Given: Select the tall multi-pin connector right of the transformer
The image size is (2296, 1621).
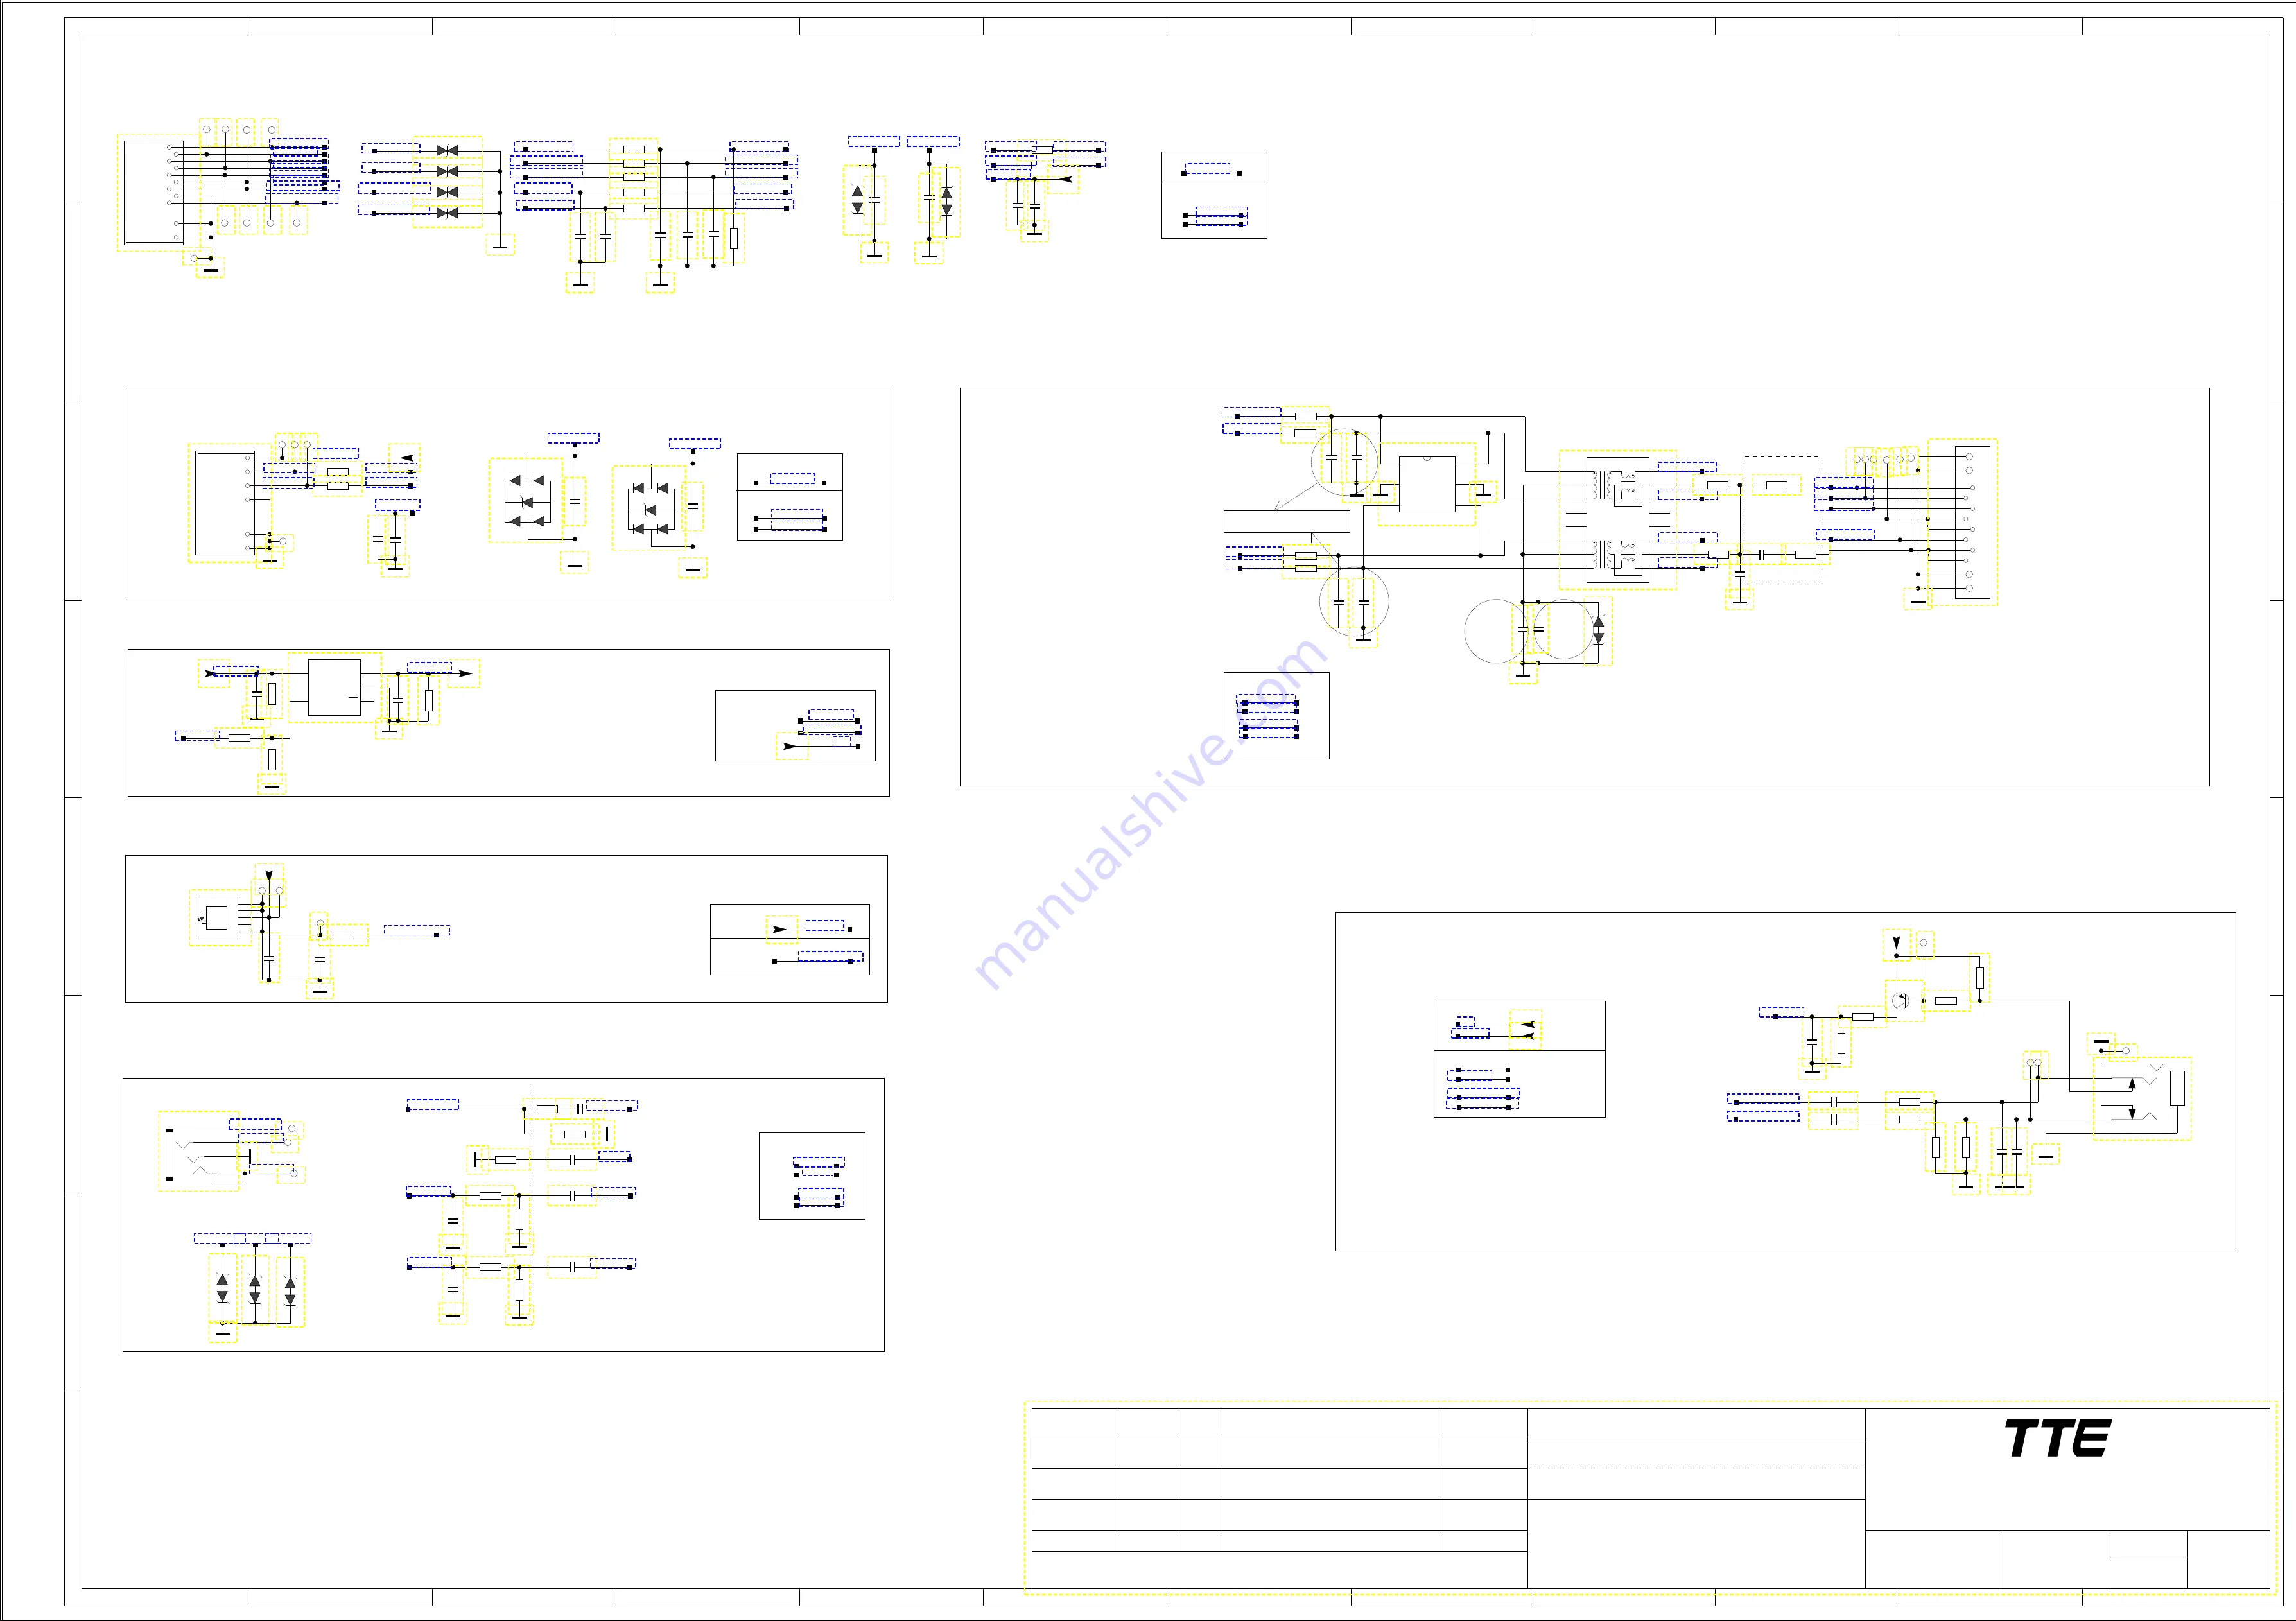Looking at the screenshot, I should pos(1972,522).
